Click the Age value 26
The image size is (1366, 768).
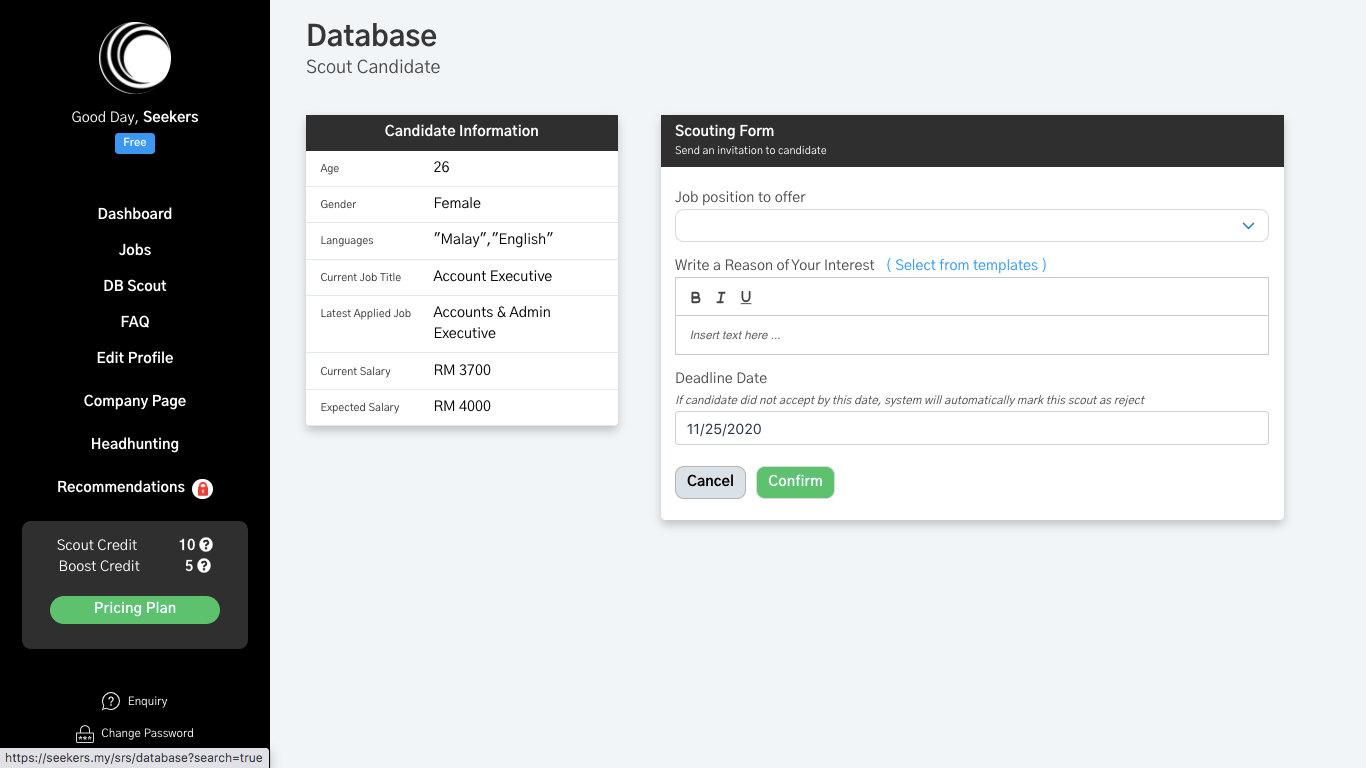click(442, 167)
